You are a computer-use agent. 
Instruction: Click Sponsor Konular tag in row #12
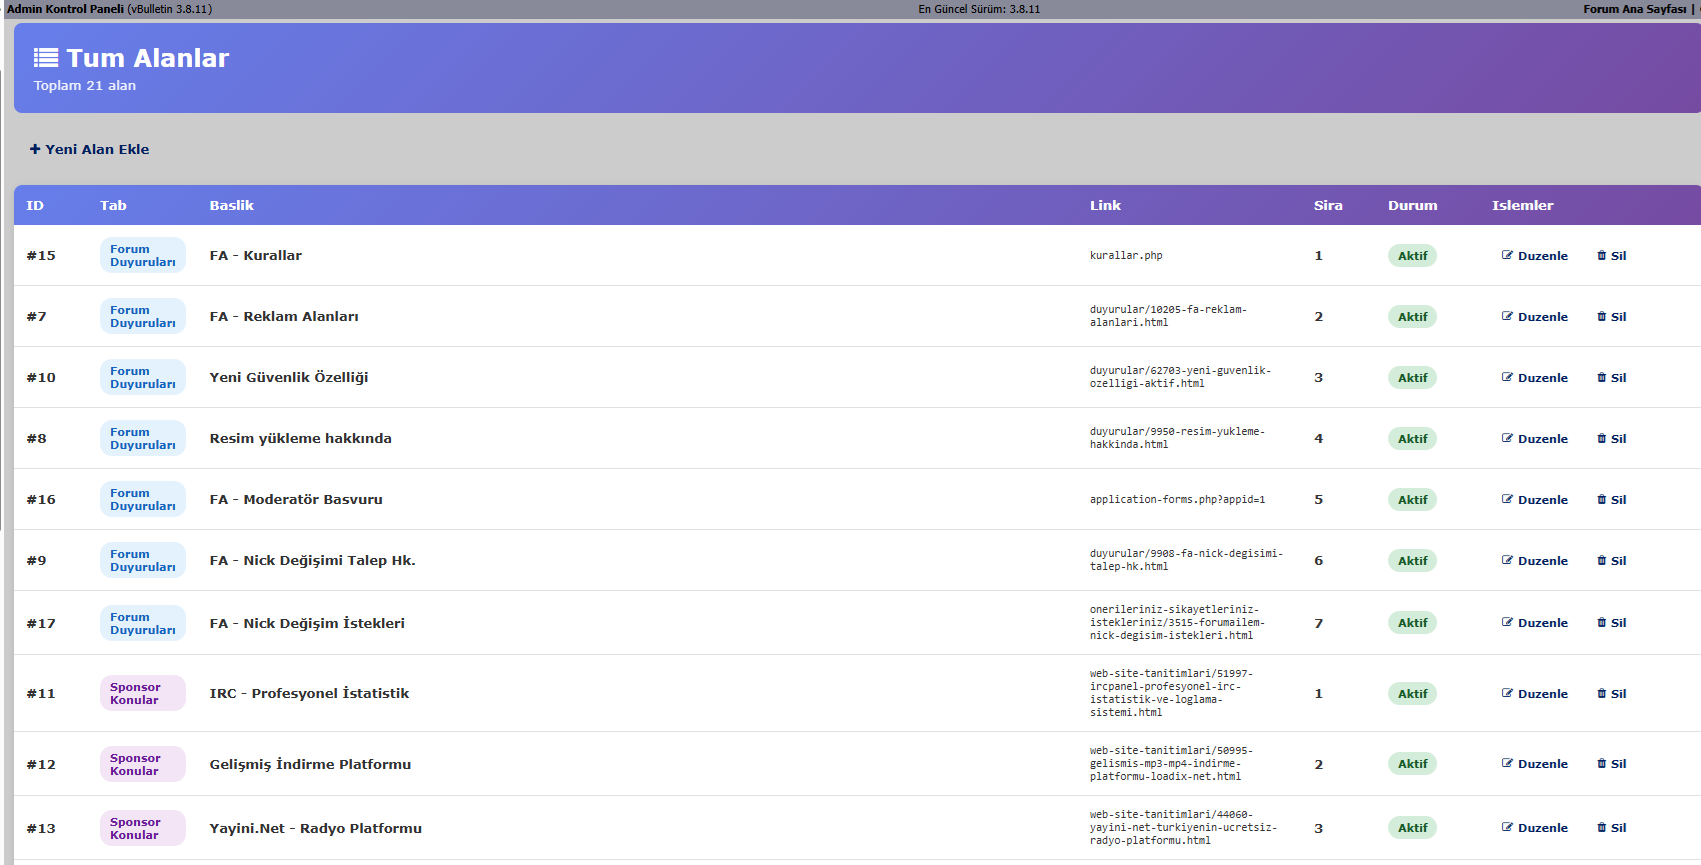[x=143, y=764]
